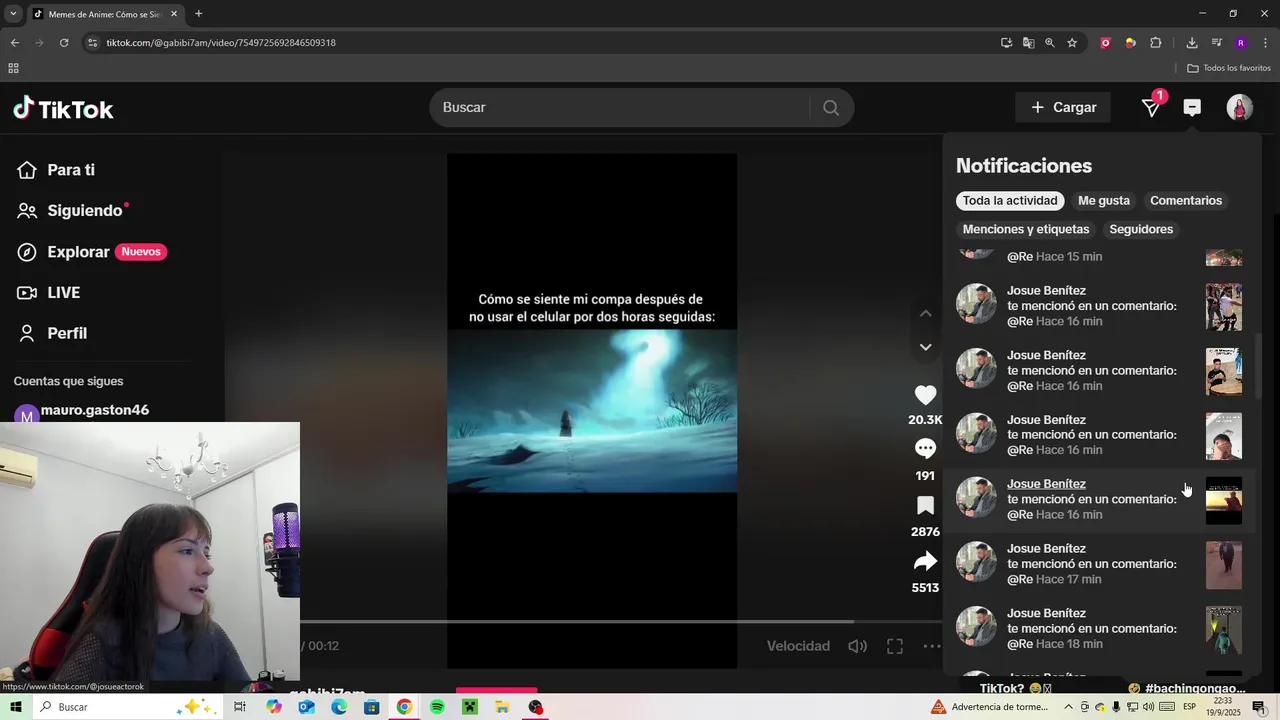Go to the previous video arrow
The height and width of the screenshot is (720, 1280).
pyautogui.click(x=925, y=313)
